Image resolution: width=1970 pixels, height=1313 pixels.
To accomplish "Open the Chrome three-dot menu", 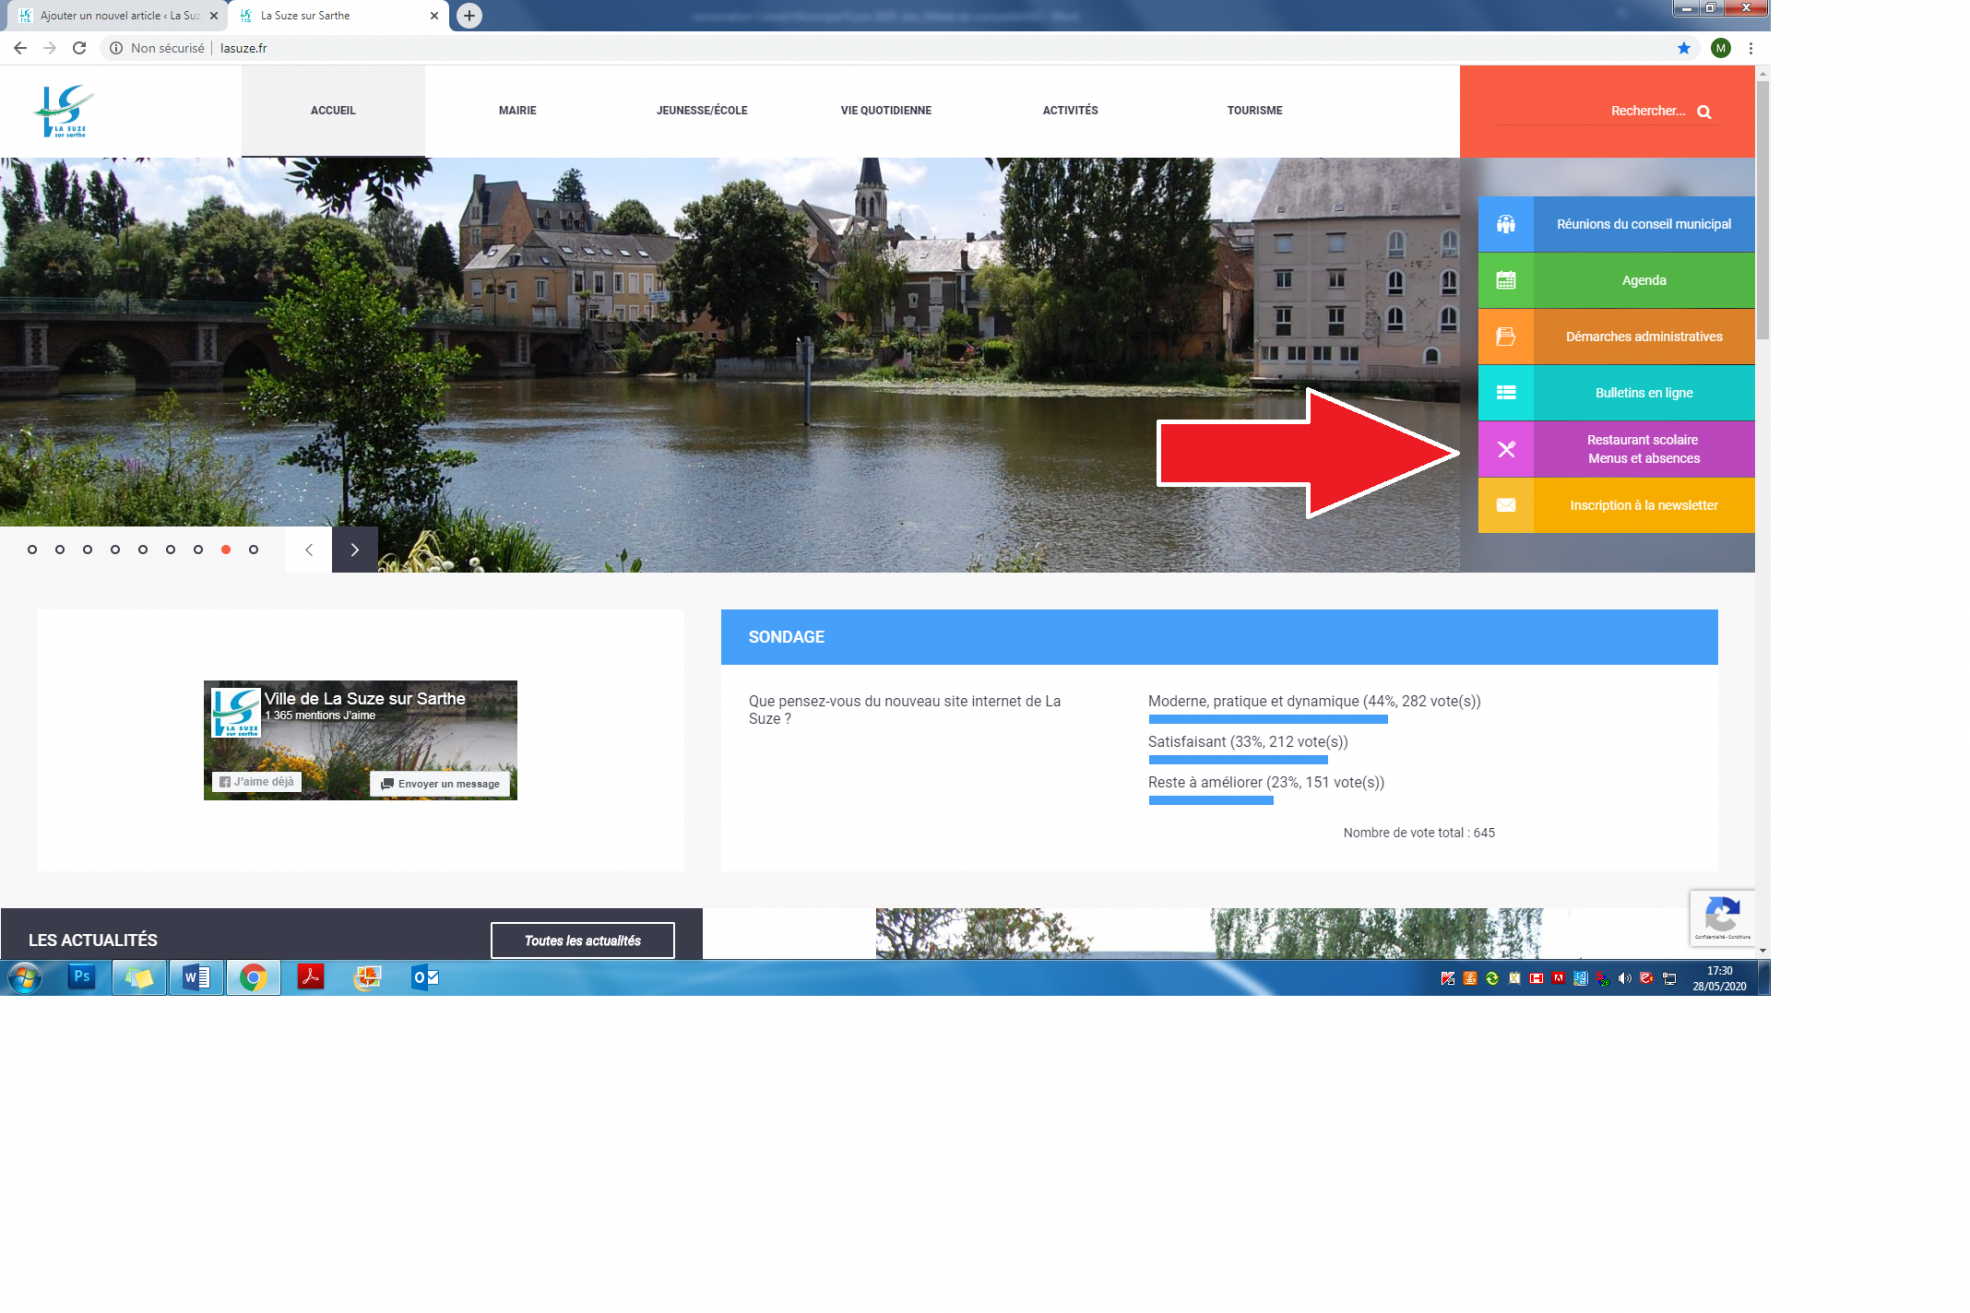I will click(x=1750, y=48).
